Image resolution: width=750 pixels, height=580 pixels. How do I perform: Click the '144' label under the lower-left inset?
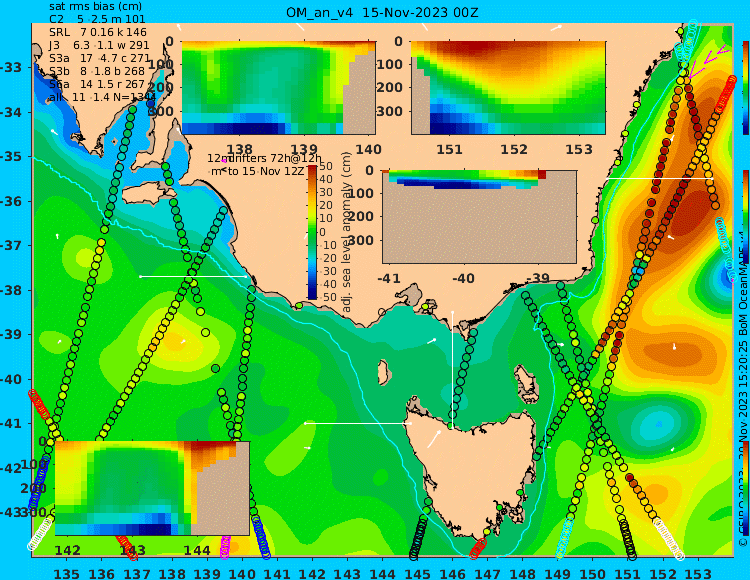tap(197, 551)
